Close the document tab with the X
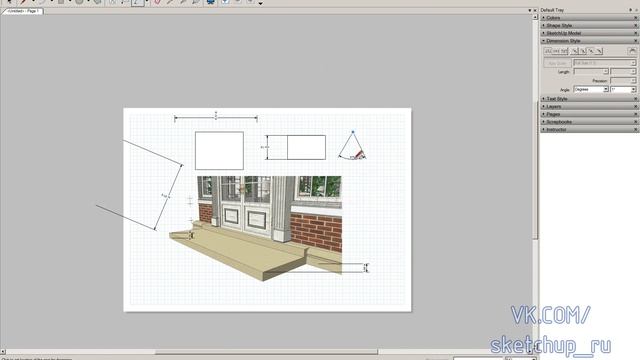Screen dimensions: 640x360 (535, 11)
